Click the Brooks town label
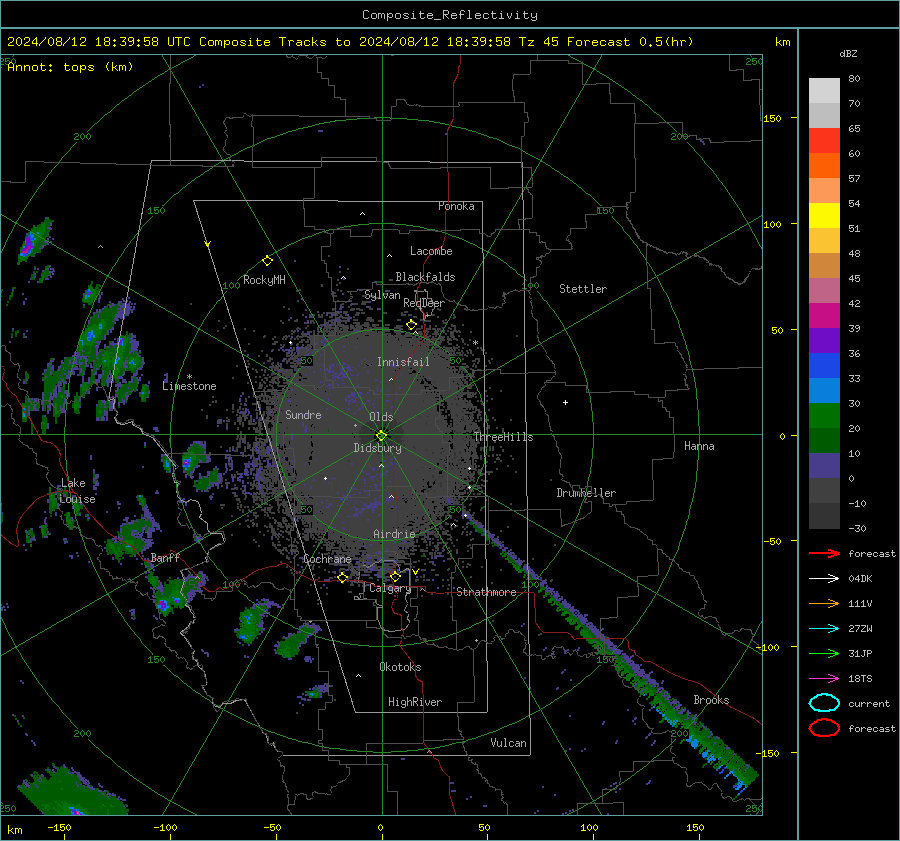 711,700
